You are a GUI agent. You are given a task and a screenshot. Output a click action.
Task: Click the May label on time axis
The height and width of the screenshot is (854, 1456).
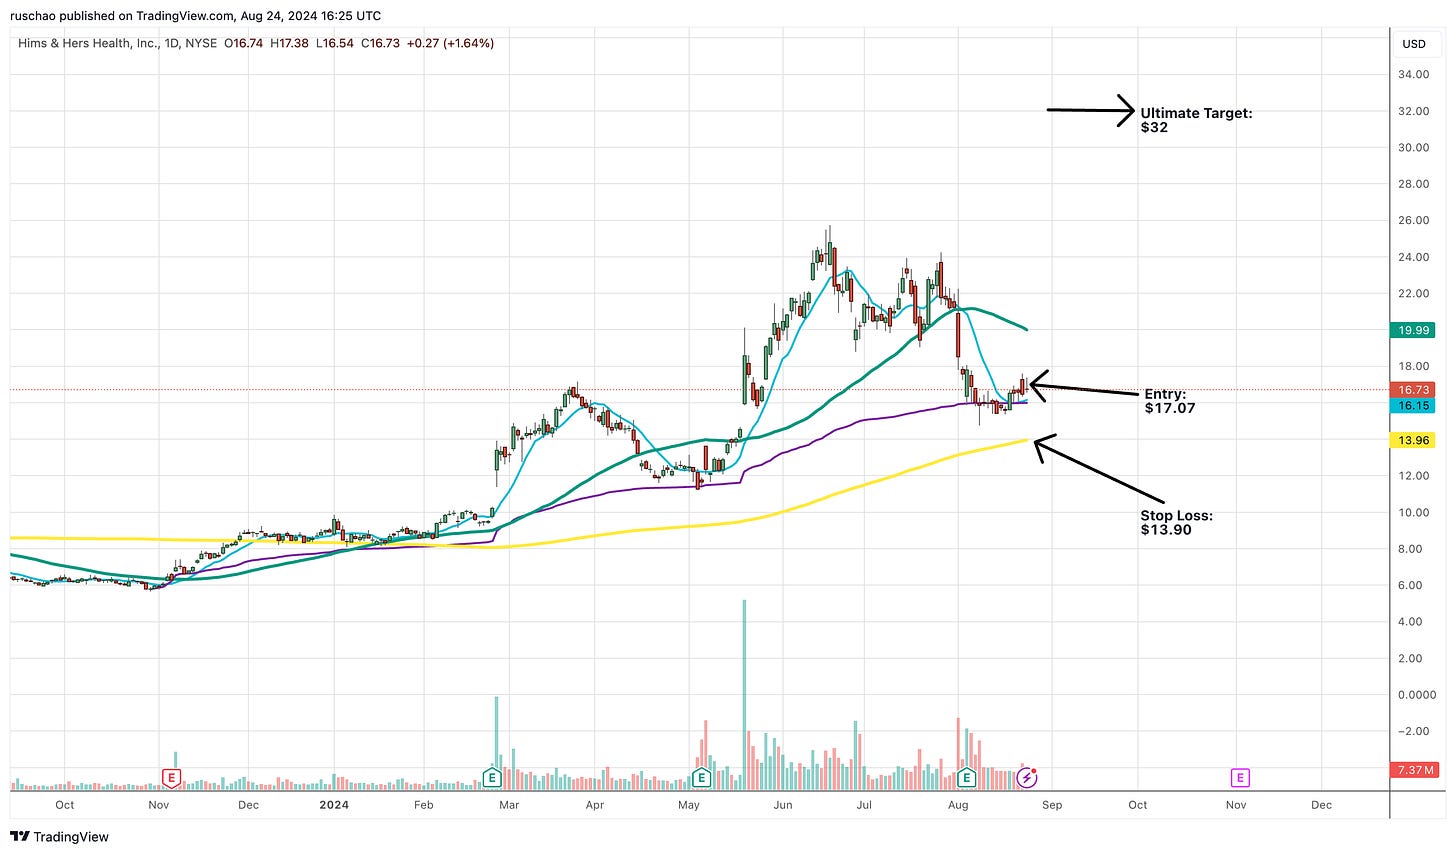click(688, 804)
